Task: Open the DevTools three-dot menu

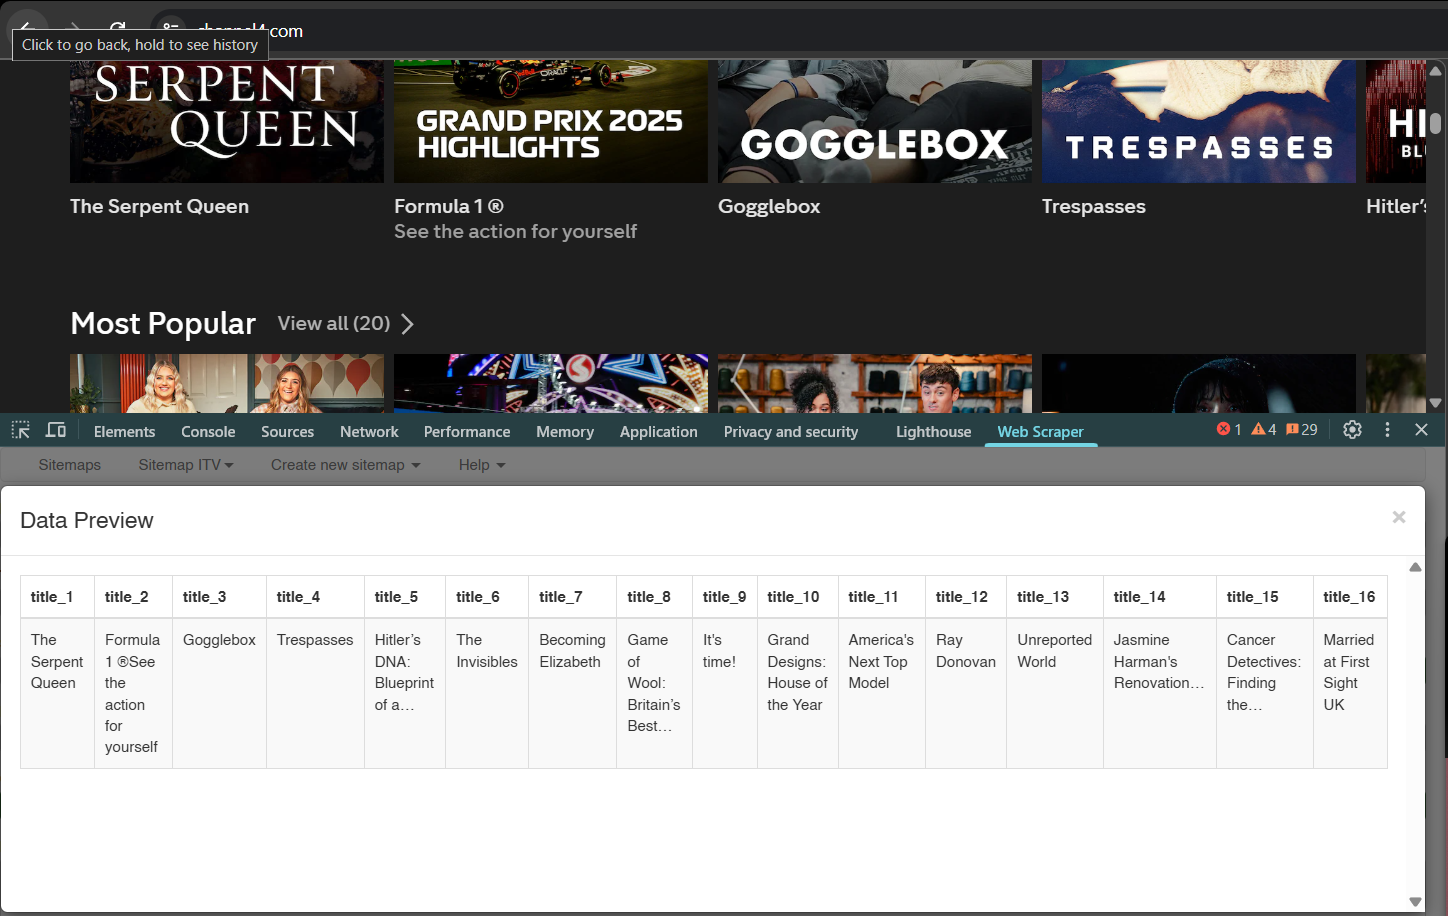Action: point(1387,430)
